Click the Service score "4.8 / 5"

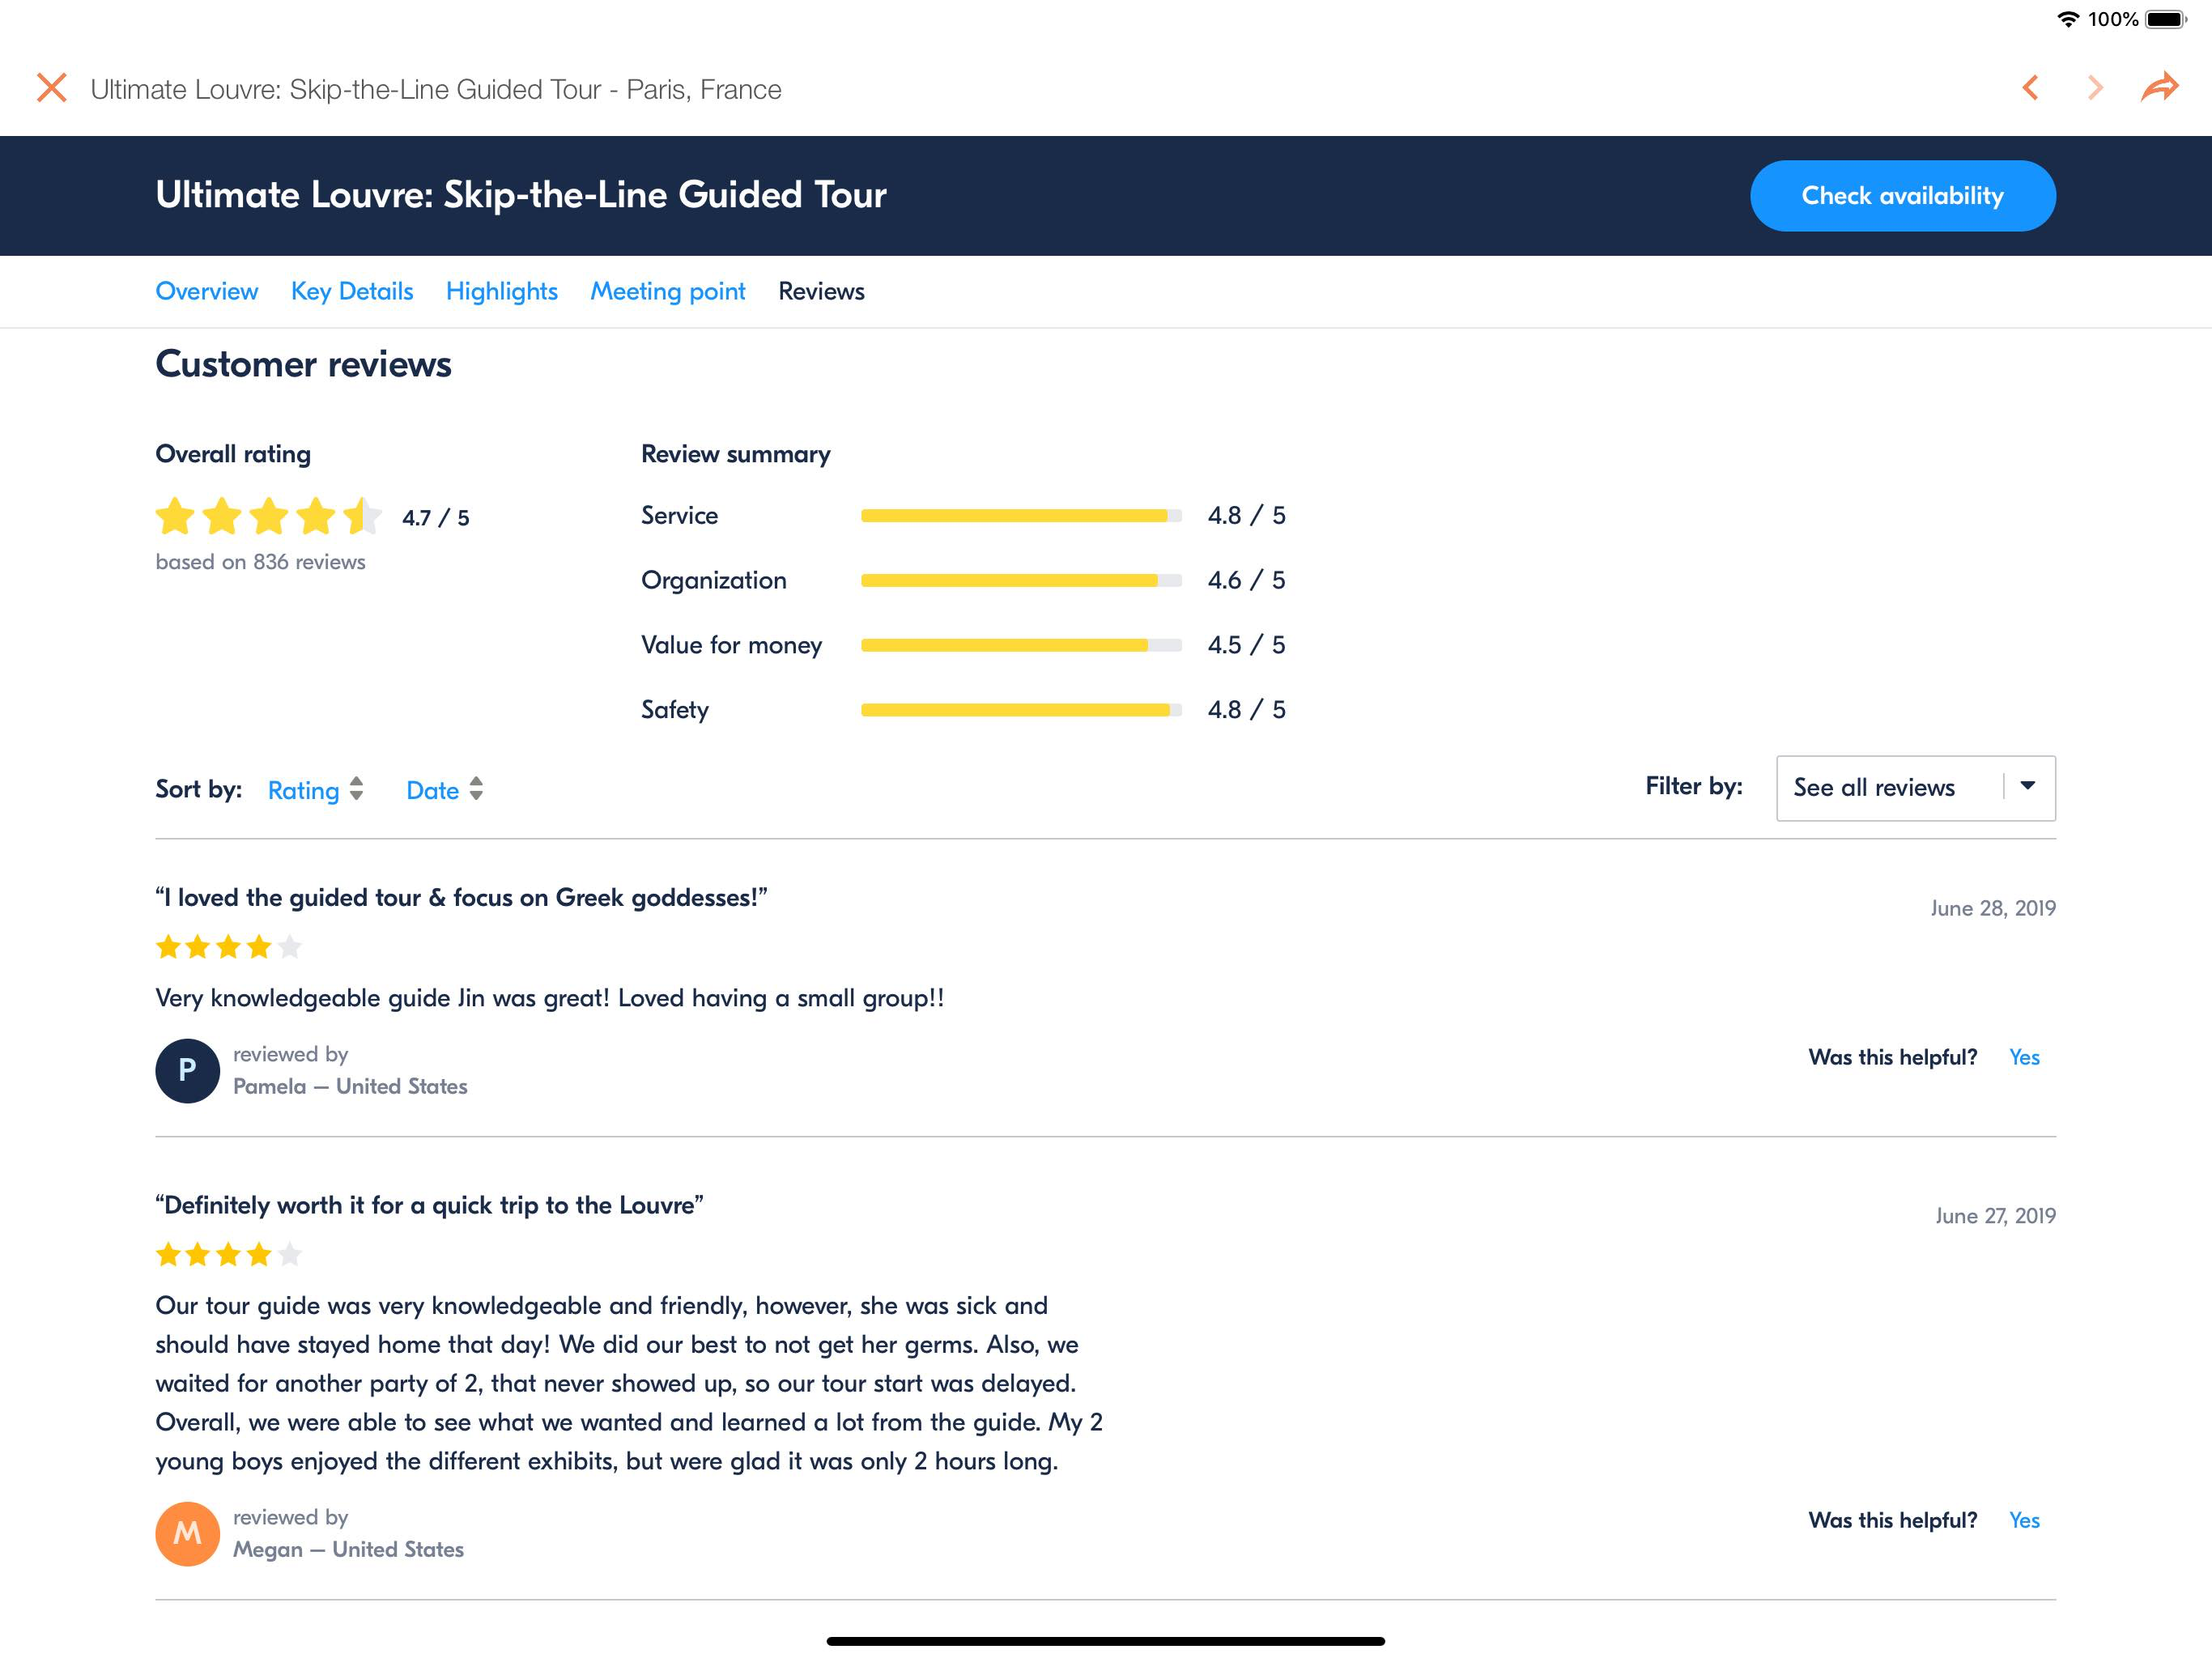coord(1247,516)
